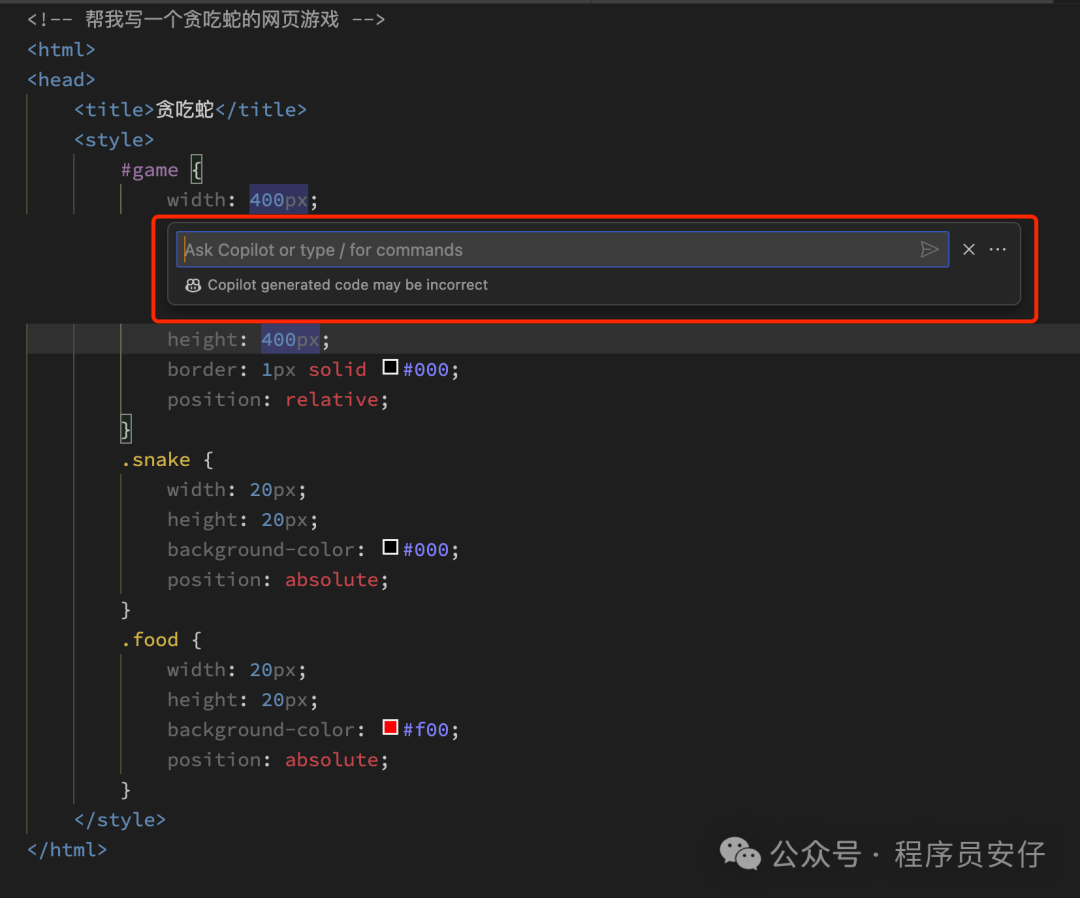The image size is (1080, 898).
Task: Click the #game CSS selector
Action: coord(149,170)
